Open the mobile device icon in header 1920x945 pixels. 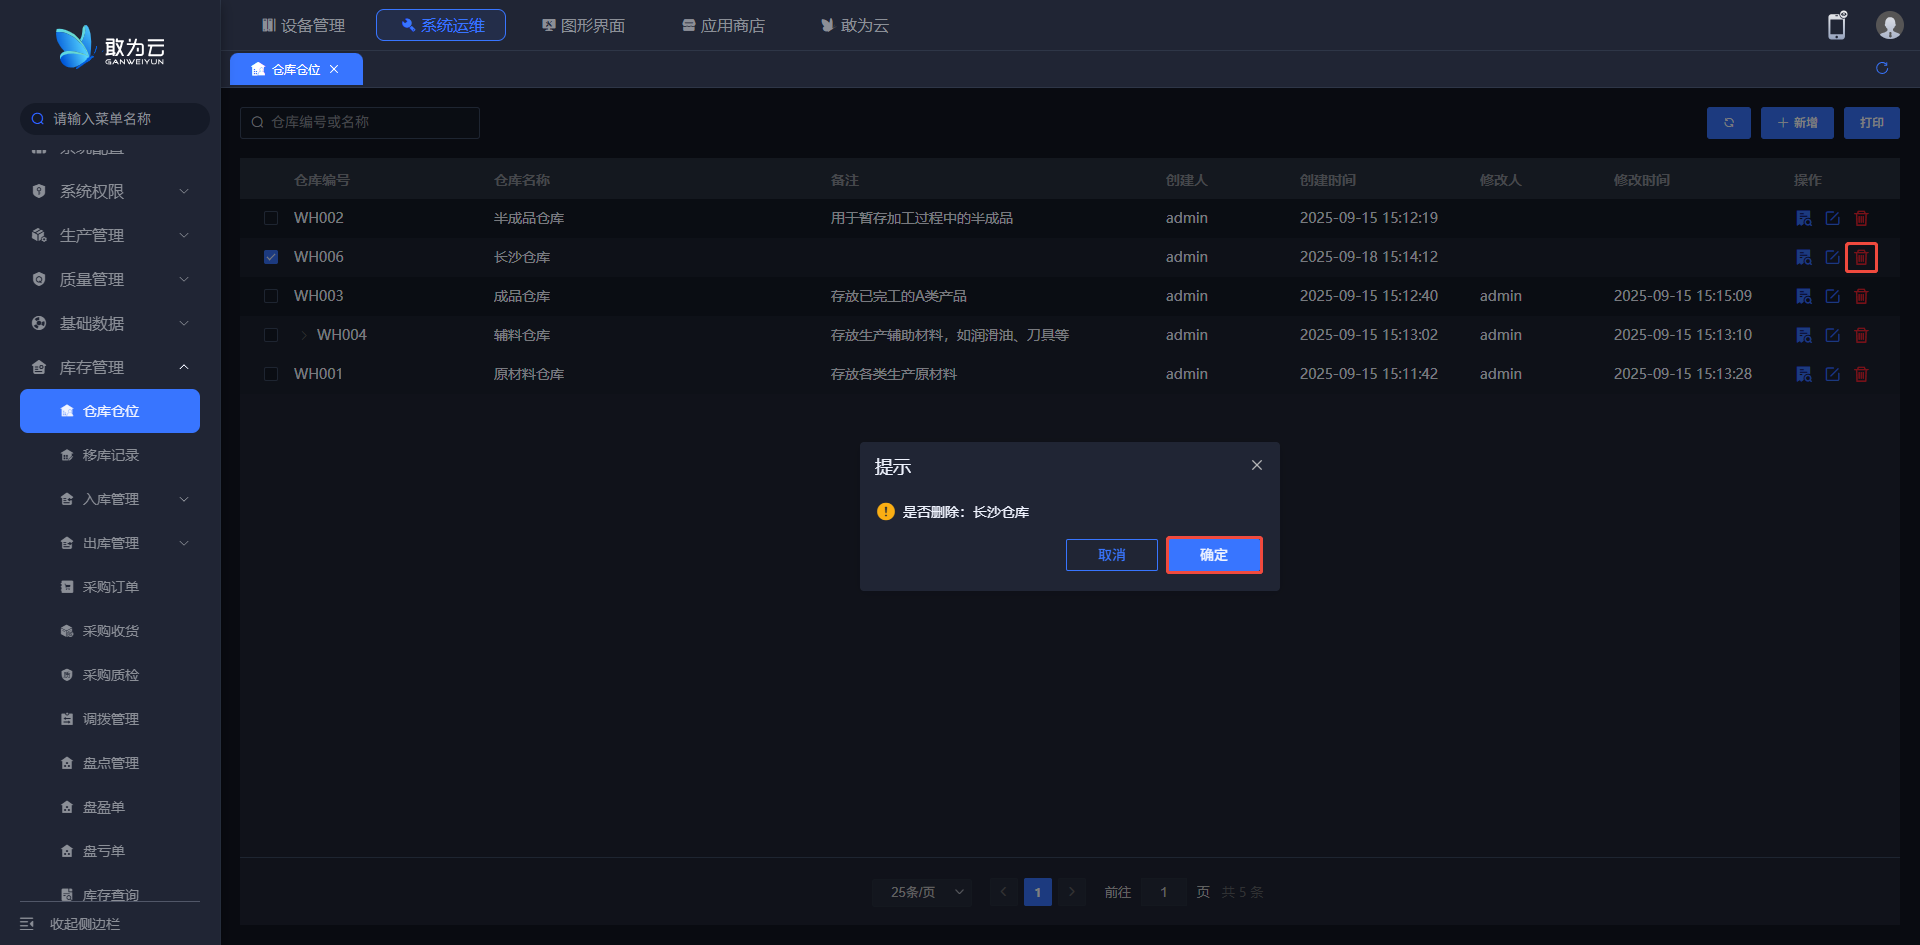tap(1836, 26)
